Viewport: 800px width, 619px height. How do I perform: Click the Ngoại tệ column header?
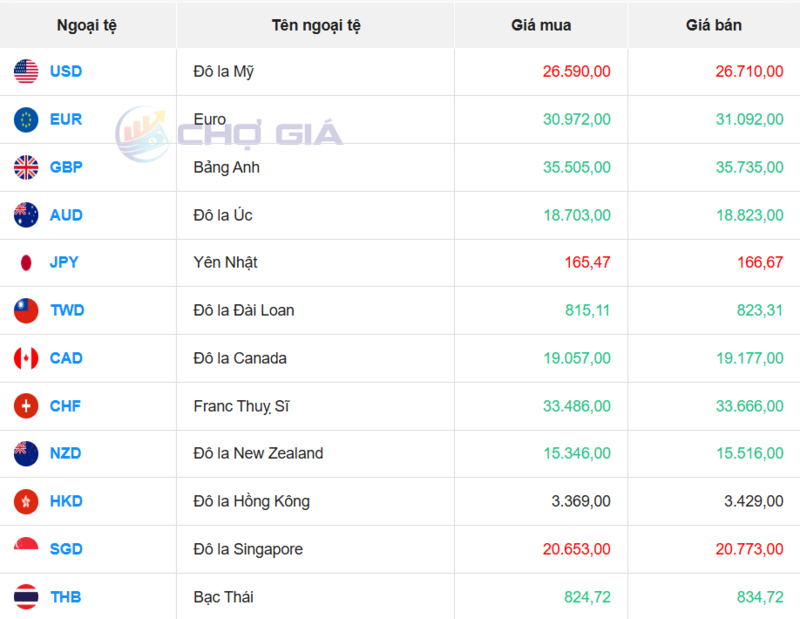[88, 25]
